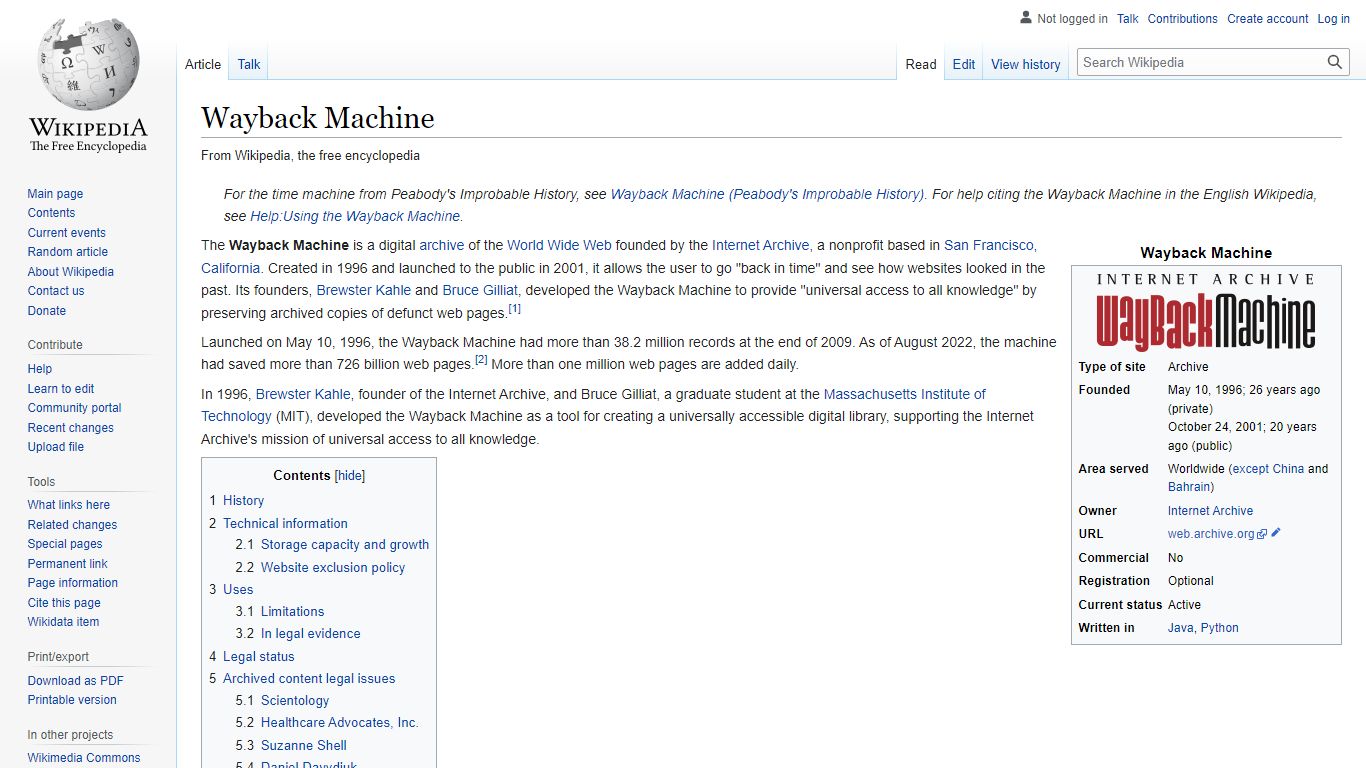This screenshot has width=1366, height=768.
Task: Open Current events
Action: point(66,233)
